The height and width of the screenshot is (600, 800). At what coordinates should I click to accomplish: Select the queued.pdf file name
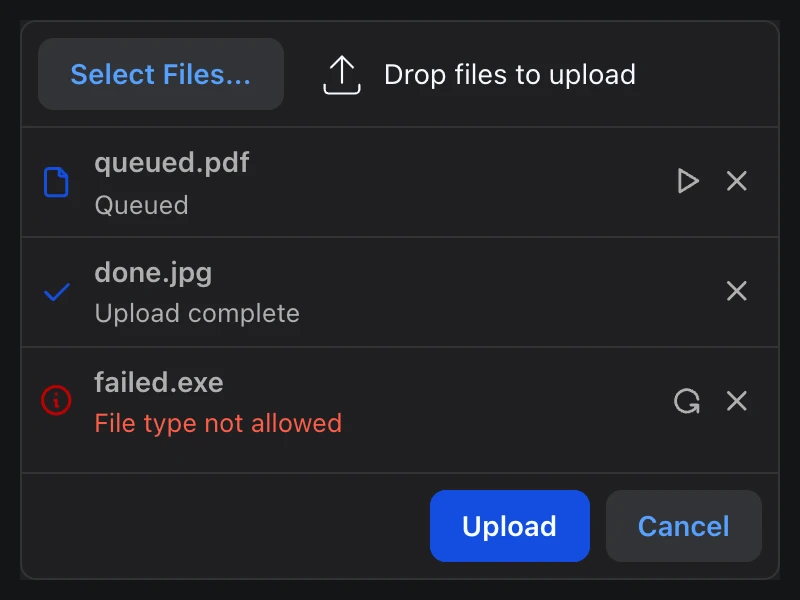tap(171, 163)
